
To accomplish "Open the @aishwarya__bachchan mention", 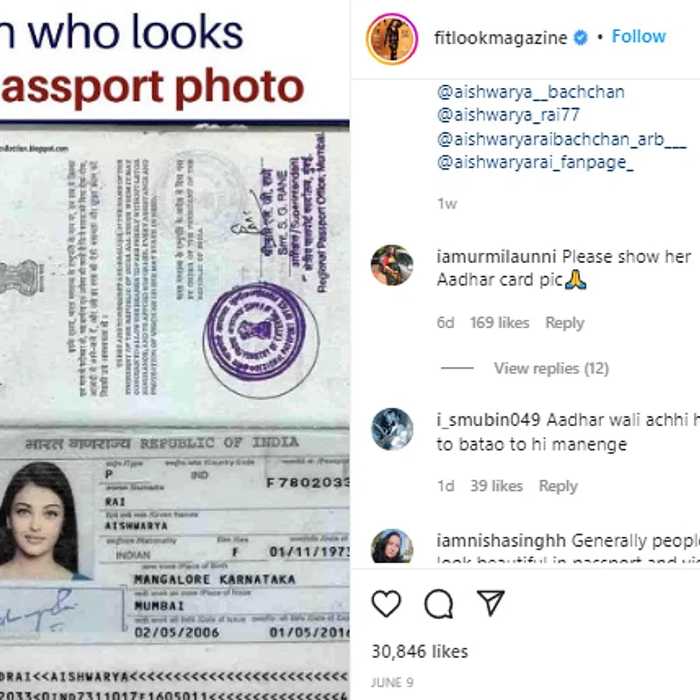I will point(530,92).
